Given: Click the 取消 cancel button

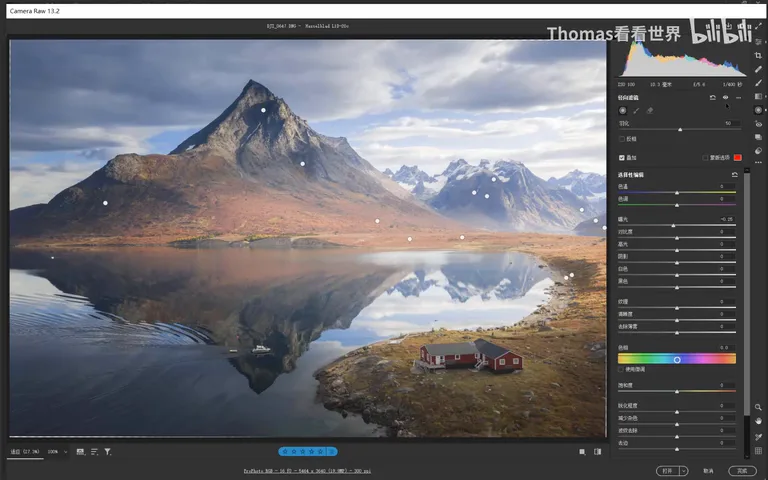Looking at the screenshot, I should 708,471.
